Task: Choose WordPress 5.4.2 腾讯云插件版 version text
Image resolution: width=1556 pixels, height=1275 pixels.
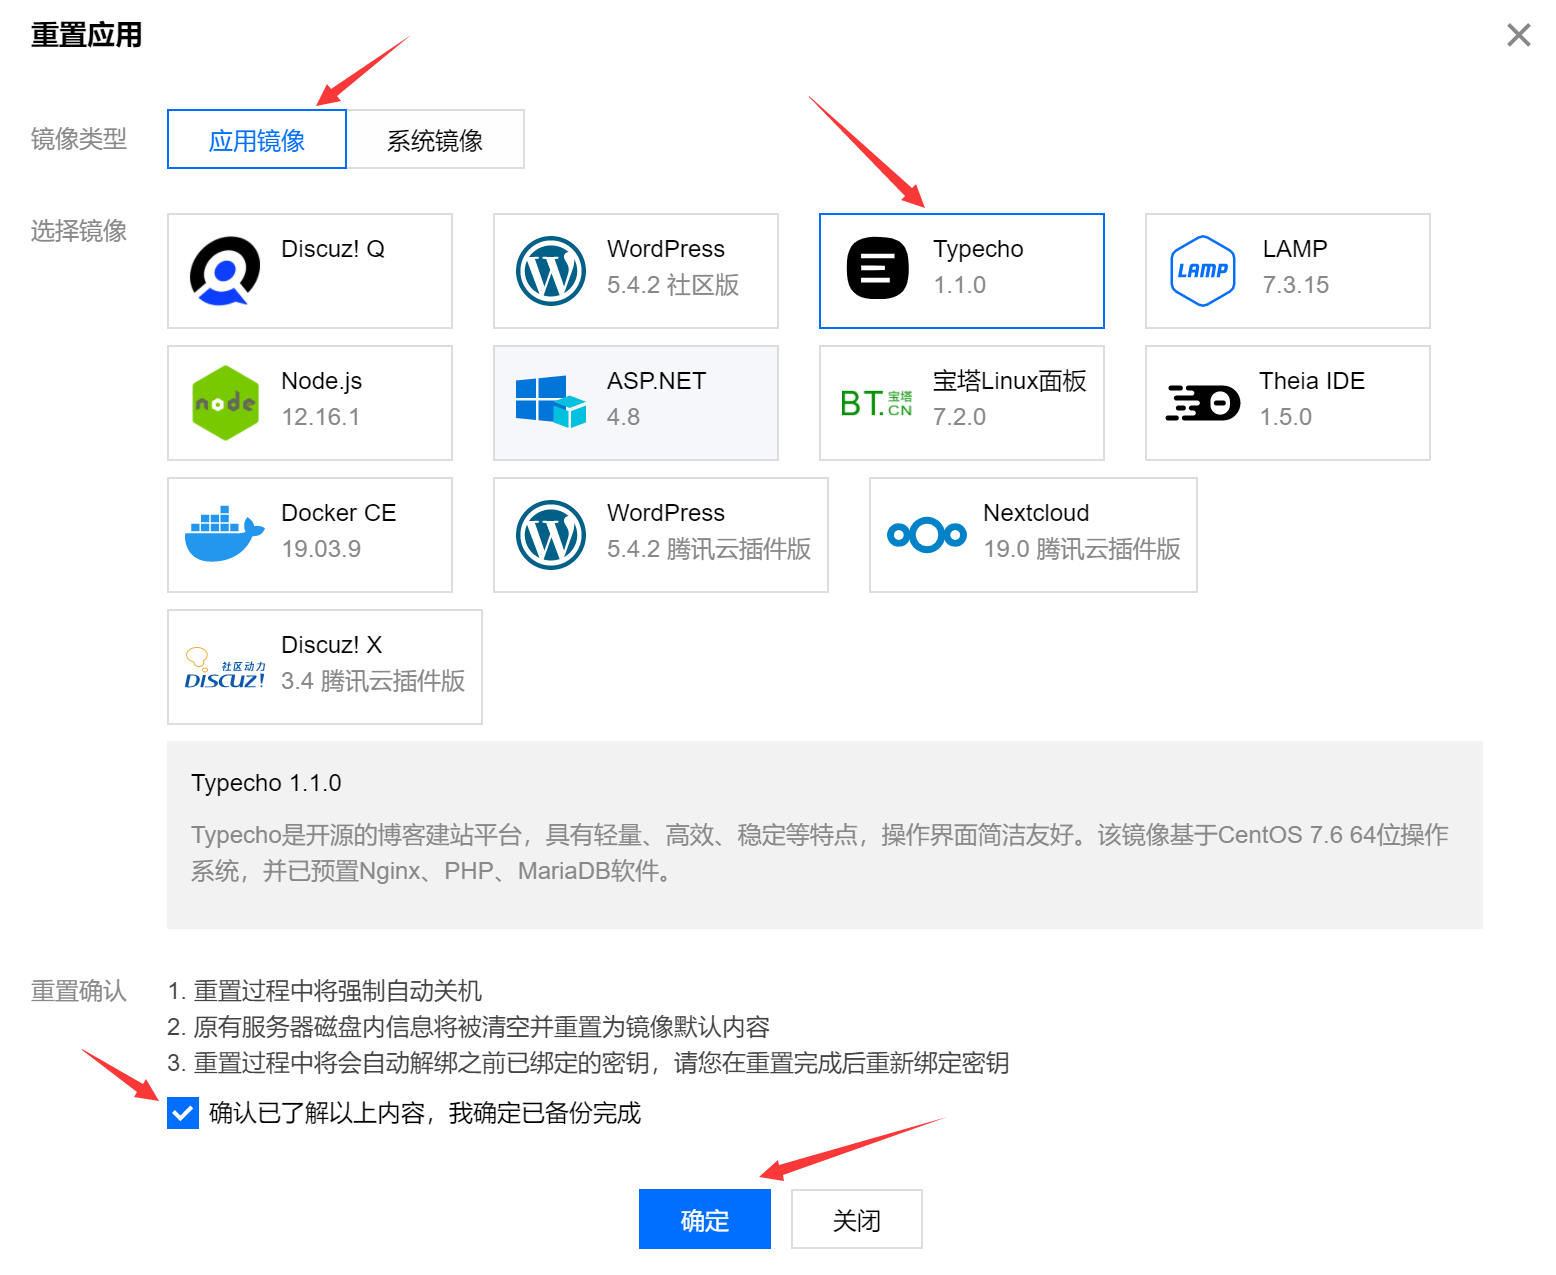Action: [709, 549]
